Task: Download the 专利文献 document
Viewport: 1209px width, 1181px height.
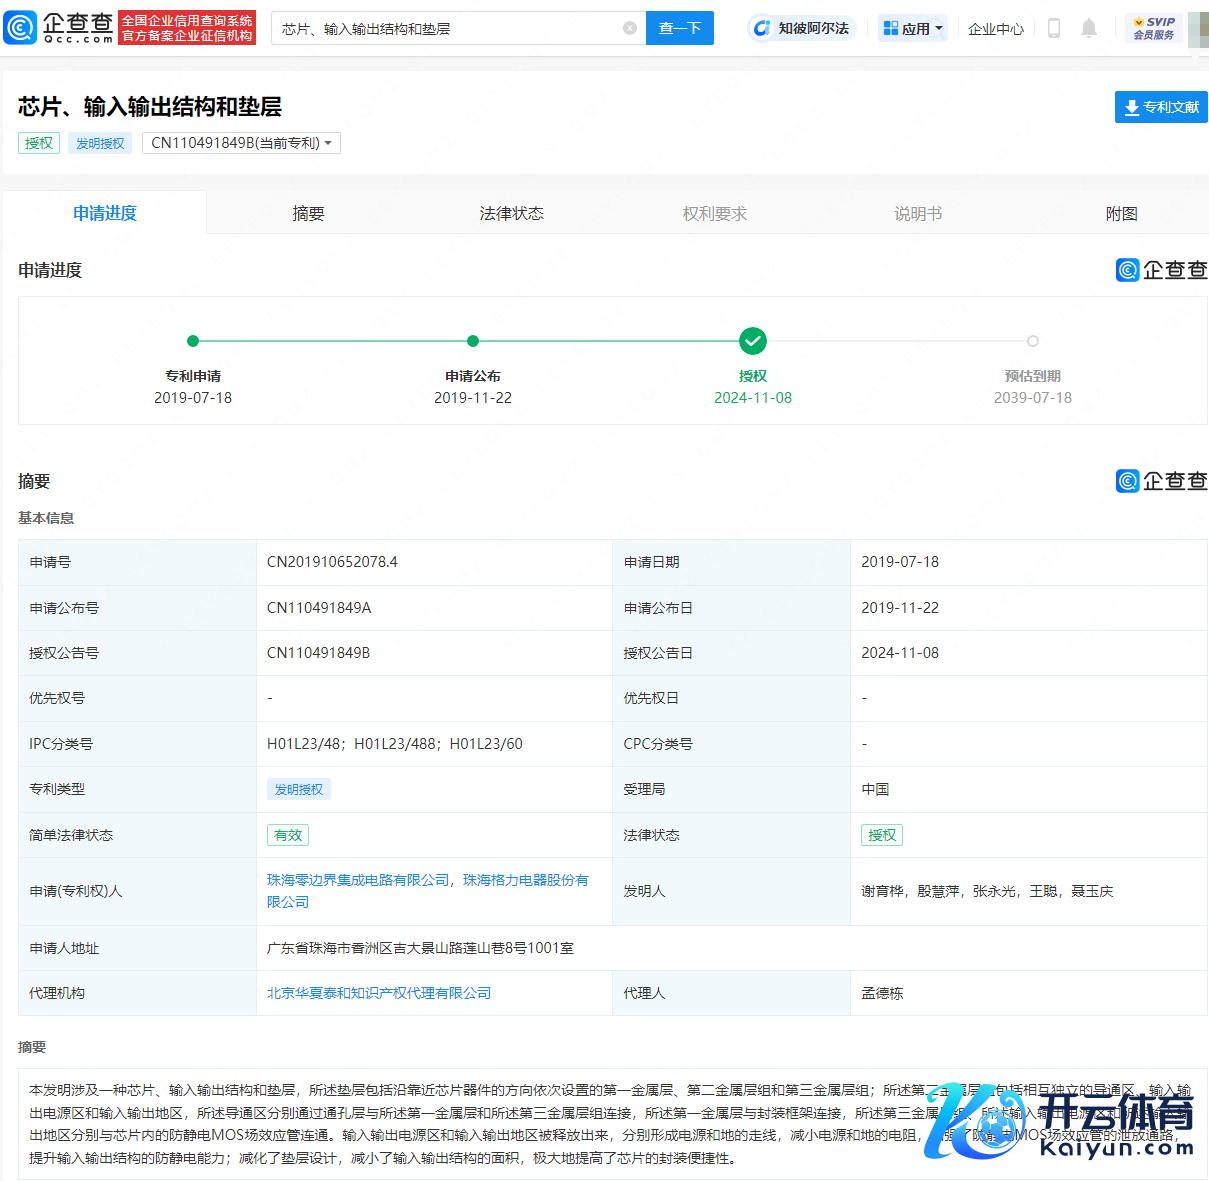Action: tap(1160, 107)
